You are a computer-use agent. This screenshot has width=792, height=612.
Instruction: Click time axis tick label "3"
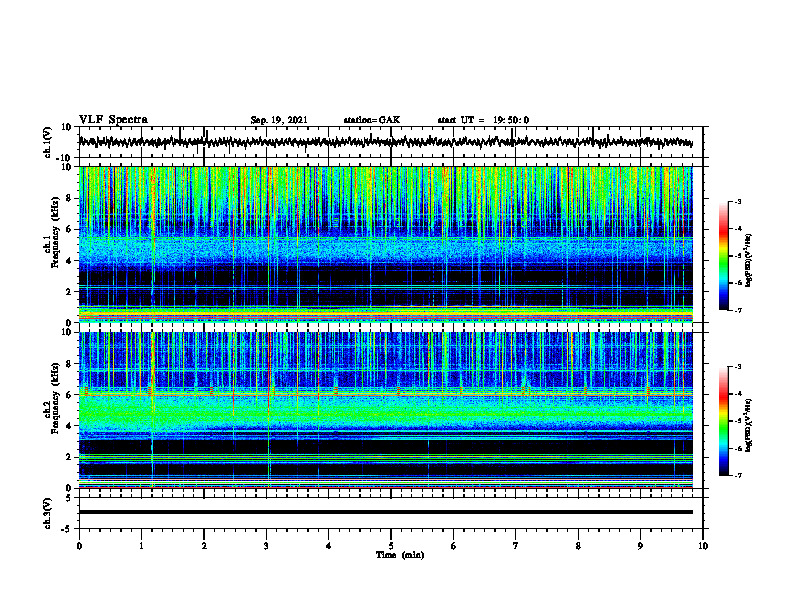266,546
